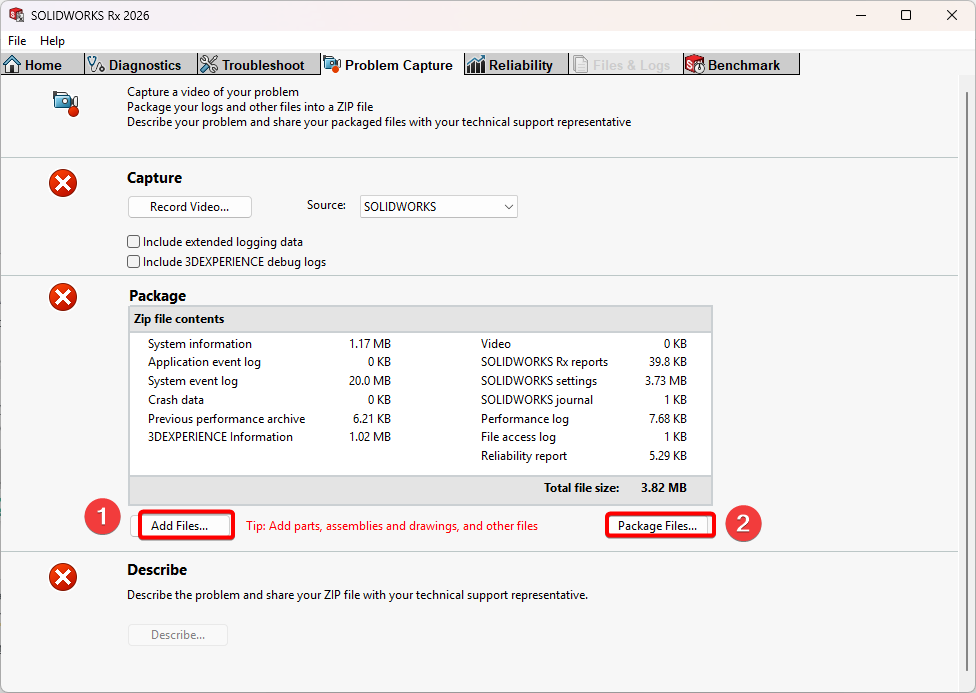Select the Problem Capture tab

coord(393,65)
